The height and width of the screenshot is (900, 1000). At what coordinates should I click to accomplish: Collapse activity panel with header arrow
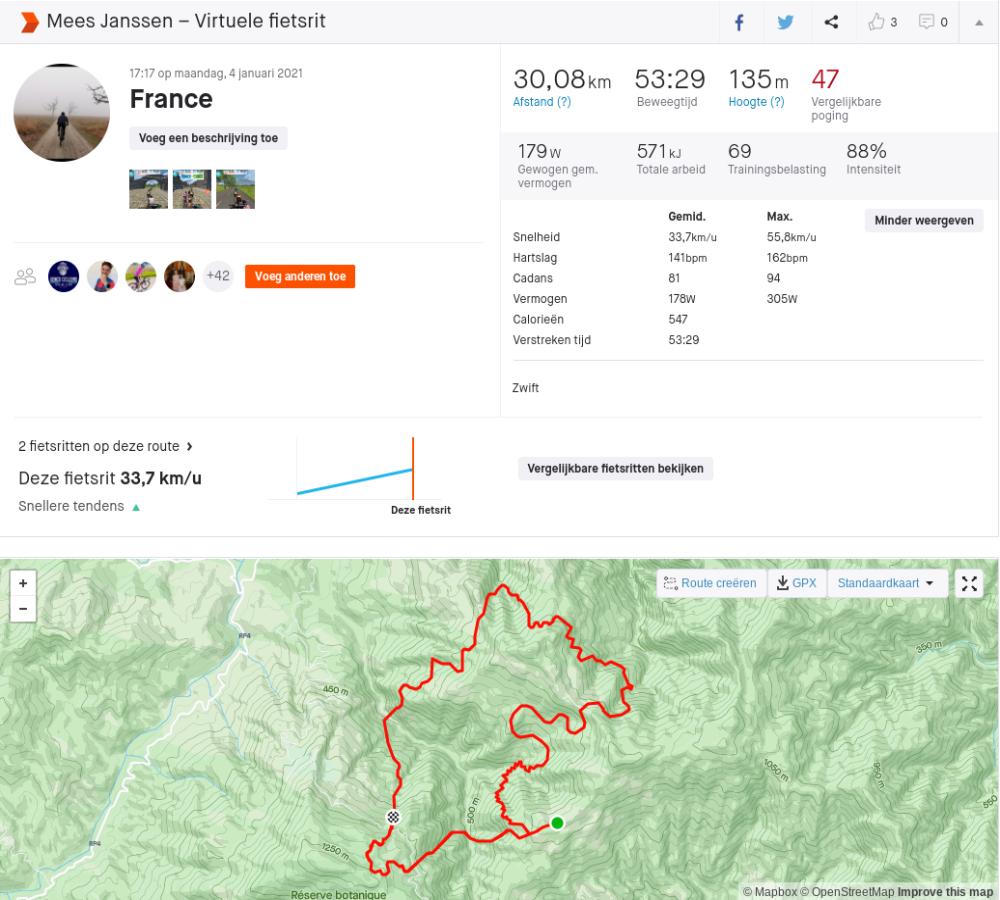(x=979, y=22)
